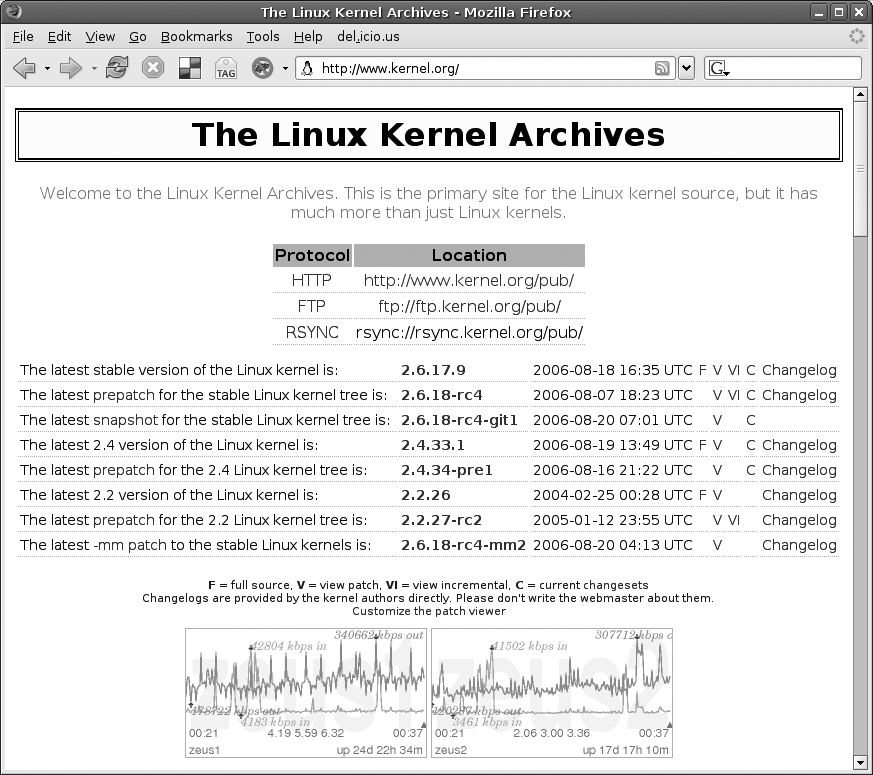Click the RSS feed icon in address bar
Screen dimensions: 873x775
(661, 68)
